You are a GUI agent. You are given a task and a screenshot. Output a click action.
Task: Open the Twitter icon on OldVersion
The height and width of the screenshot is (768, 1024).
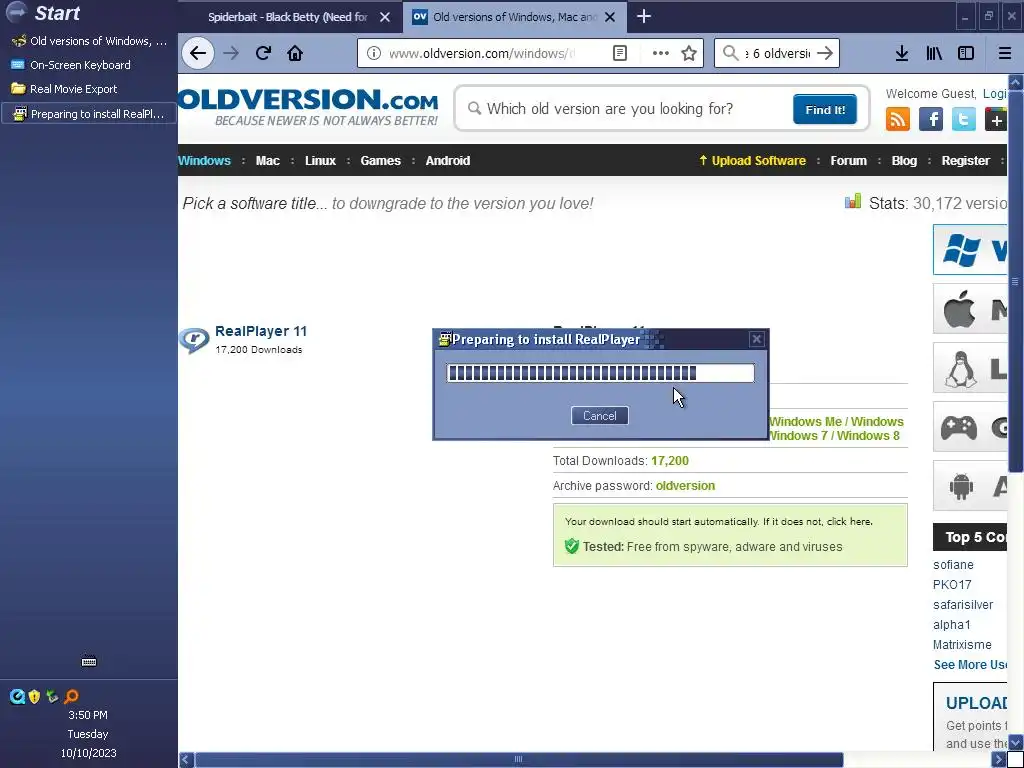coord(963,120)
